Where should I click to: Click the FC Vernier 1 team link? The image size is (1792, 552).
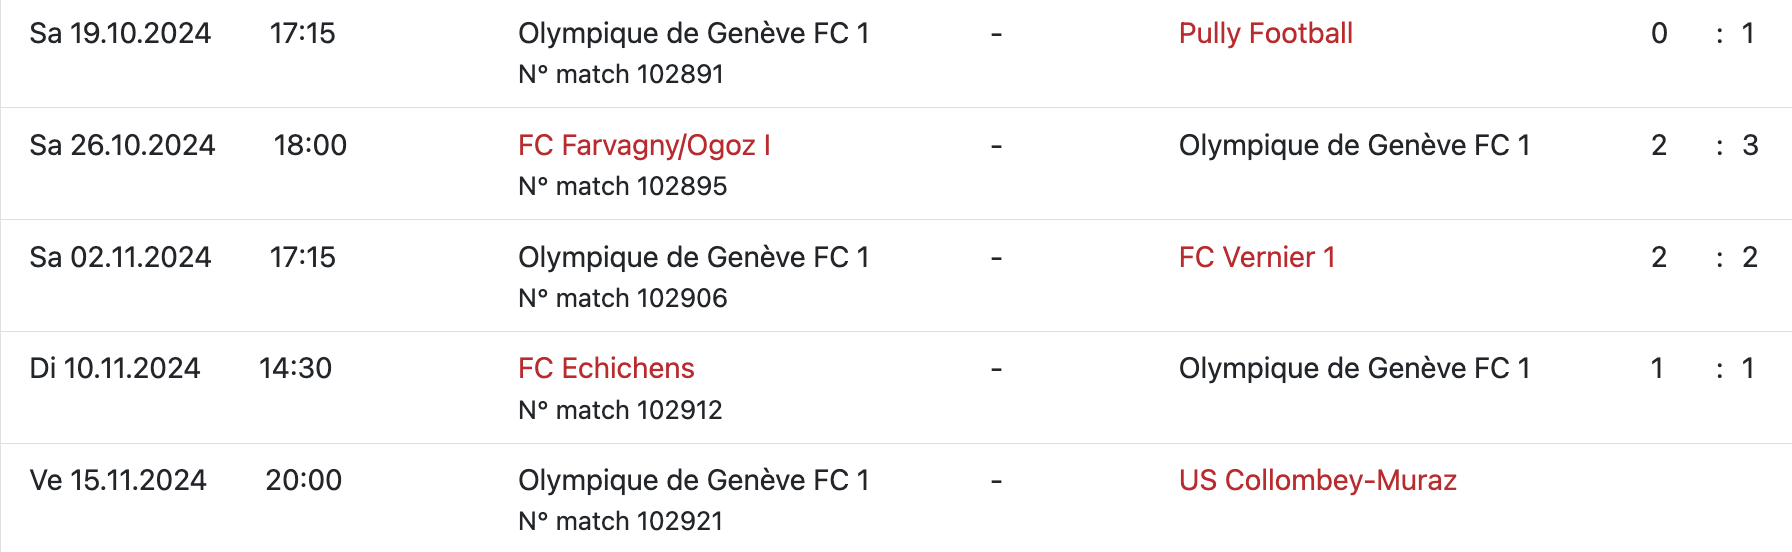click(1256, 258)
